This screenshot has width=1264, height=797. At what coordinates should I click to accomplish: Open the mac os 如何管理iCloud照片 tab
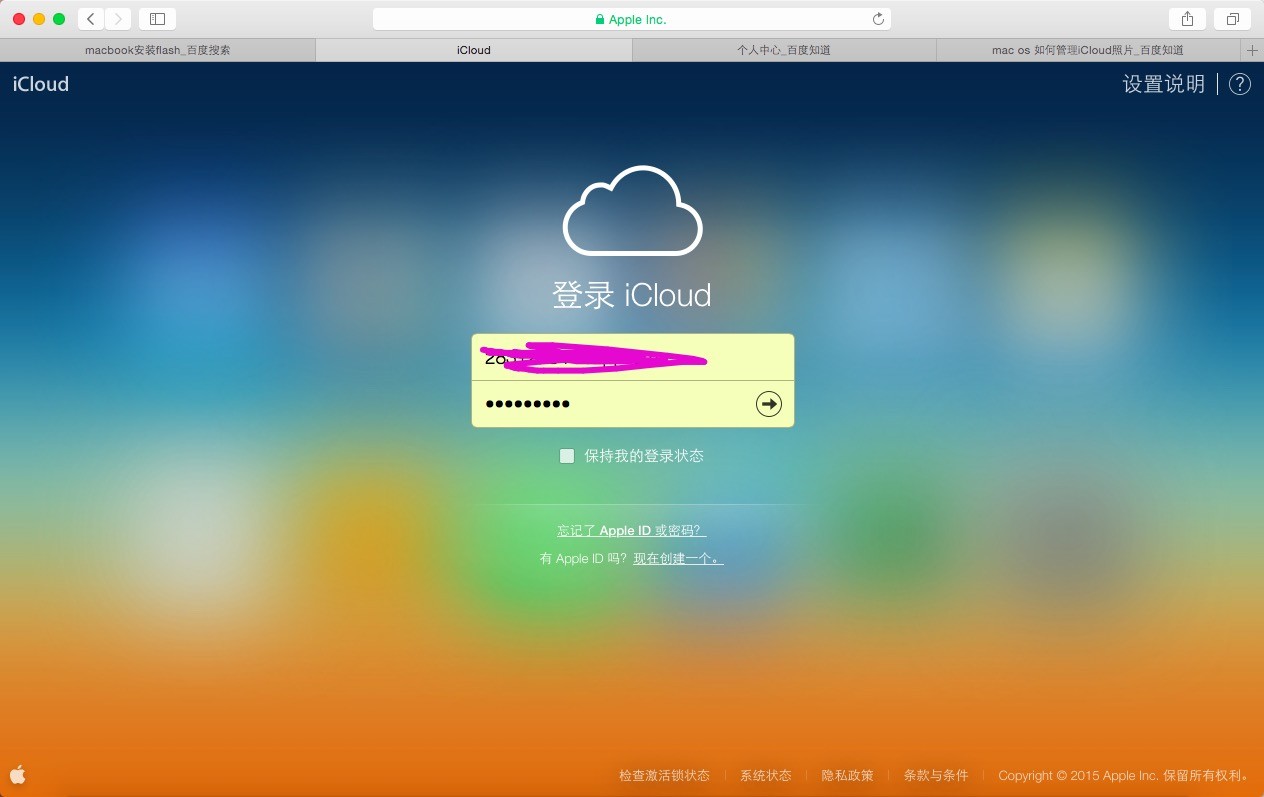[x=1088, y=50]
